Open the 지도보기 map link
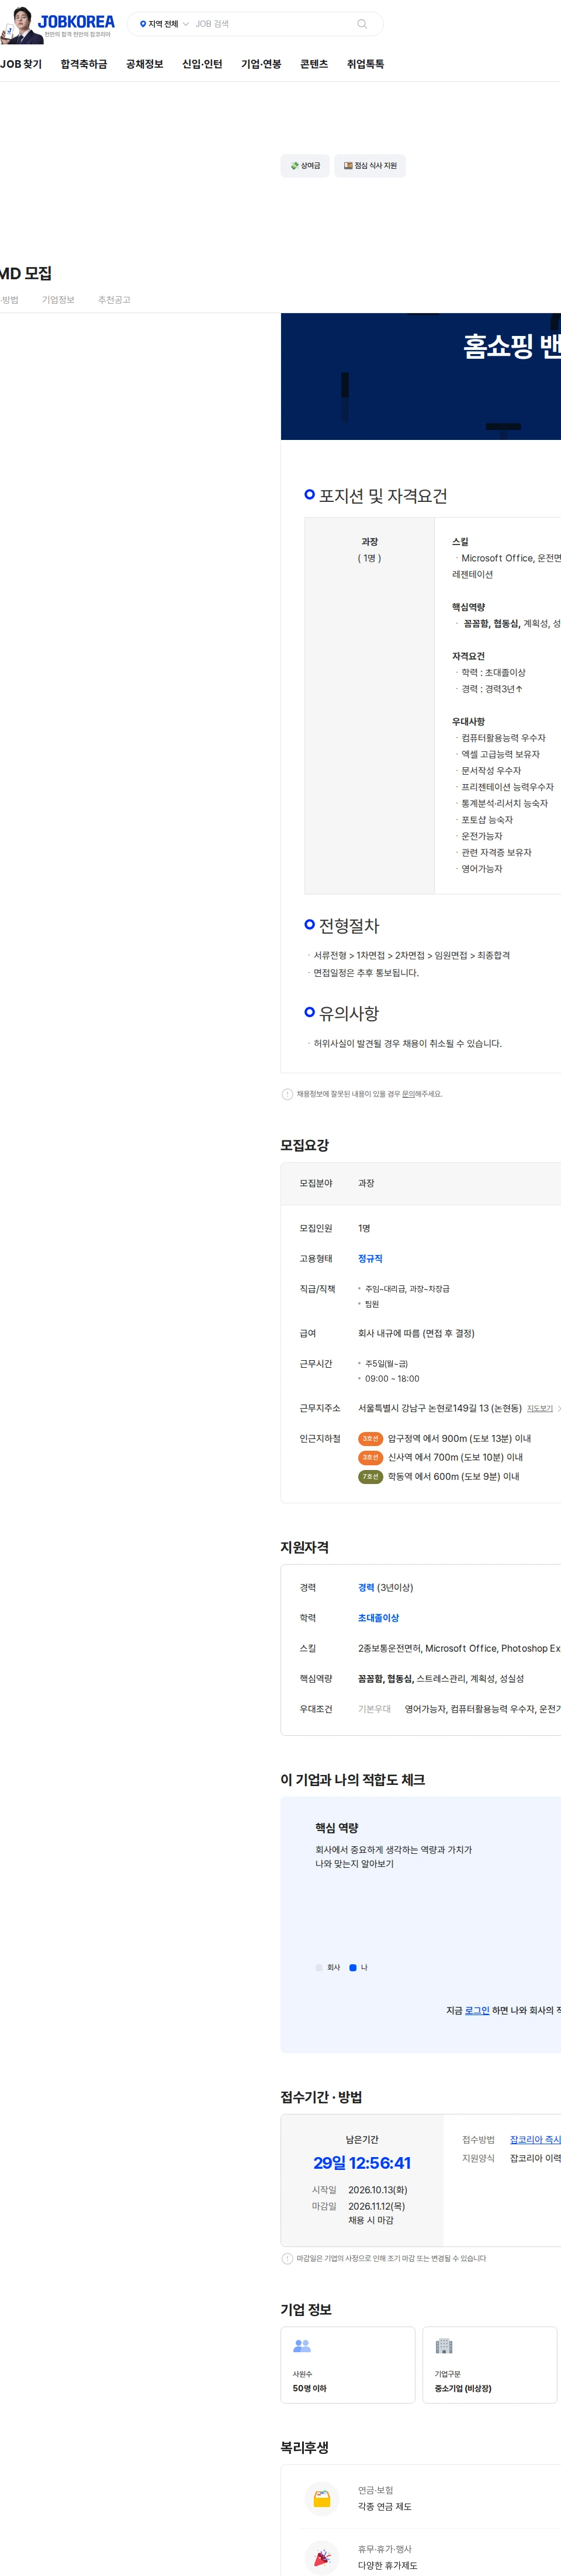The image size is (561, 2576). [540, 1408]
